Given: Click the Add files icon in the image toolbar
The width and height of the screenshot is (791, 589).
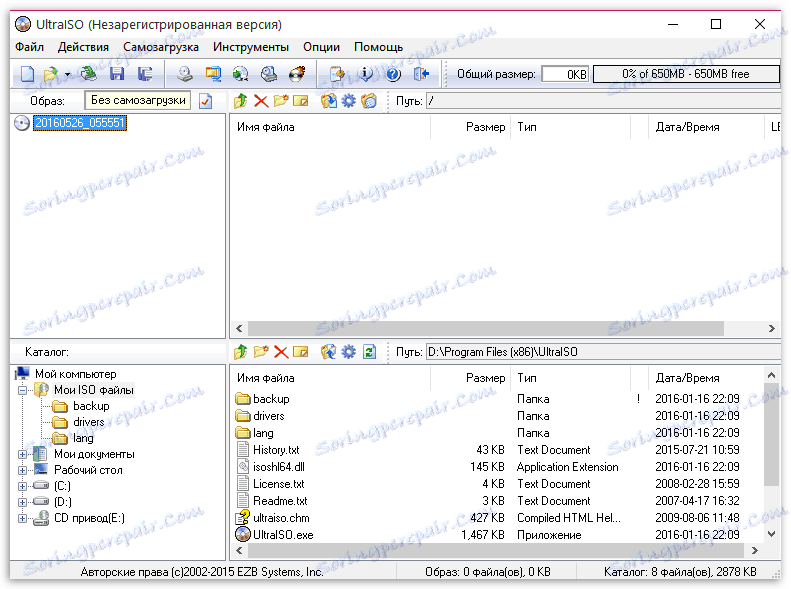Looking at the screenshot, I should click(x=328, y=101).
